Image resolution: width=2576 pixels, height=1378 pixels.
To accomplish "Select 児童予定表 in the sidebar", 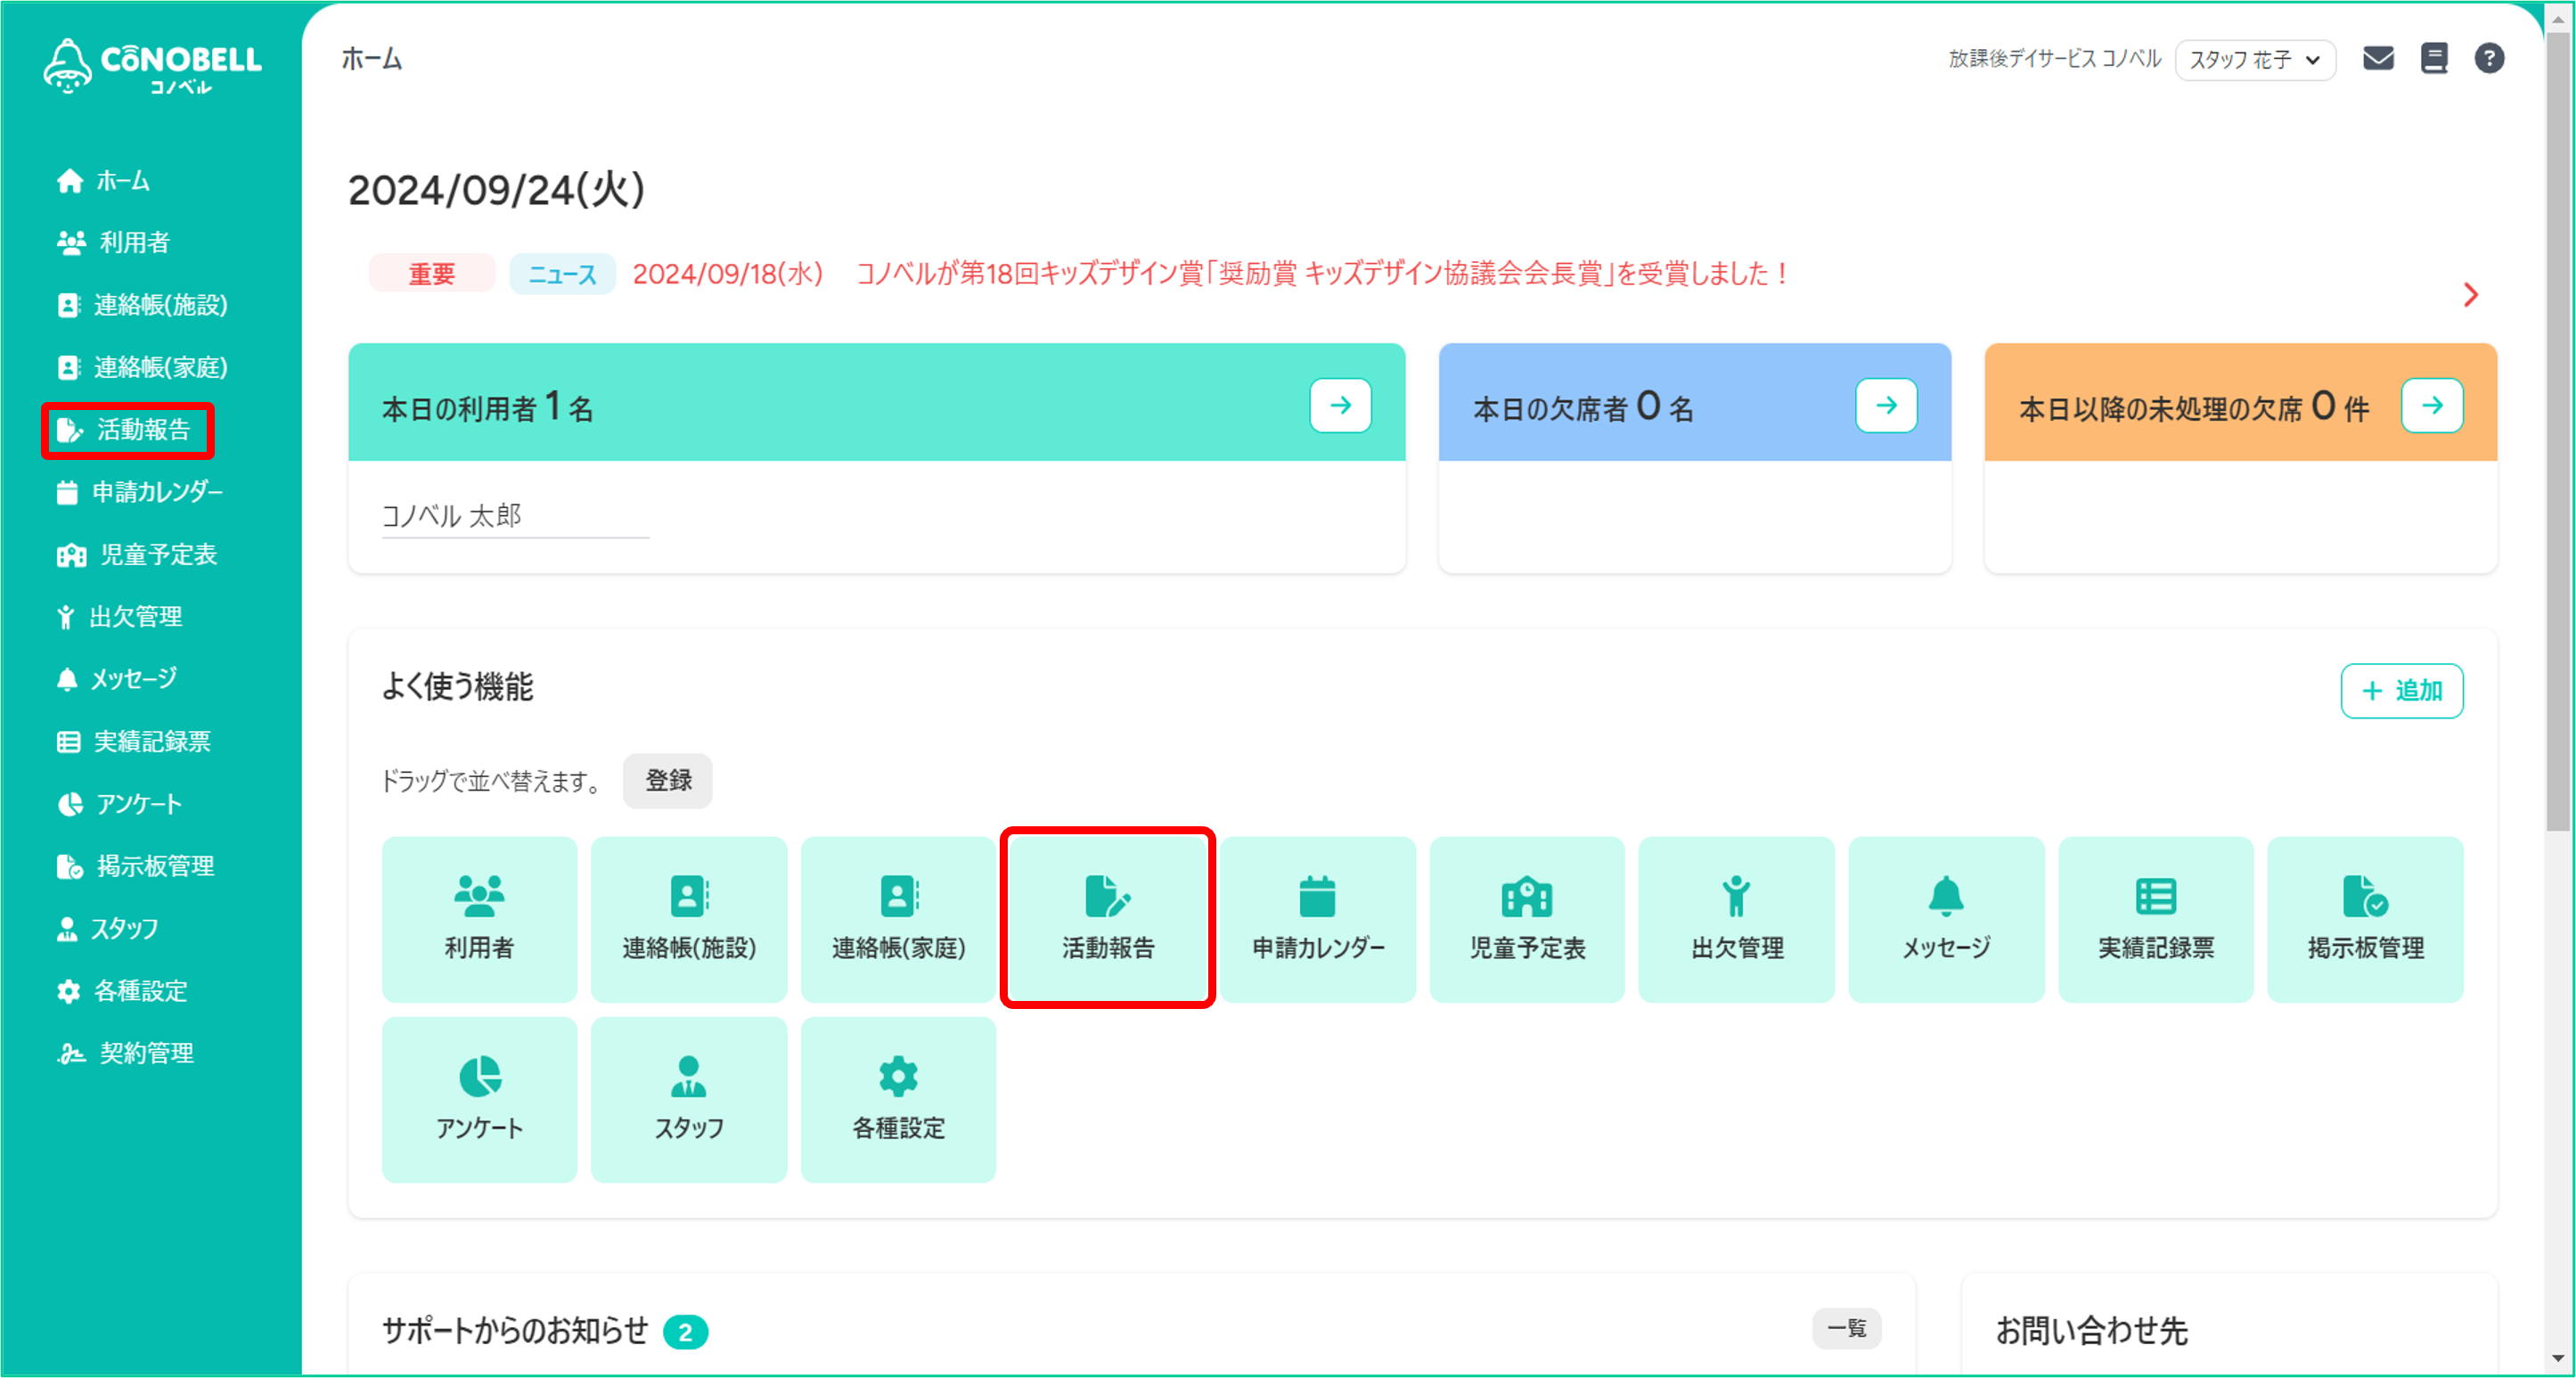I will (137, 555).
